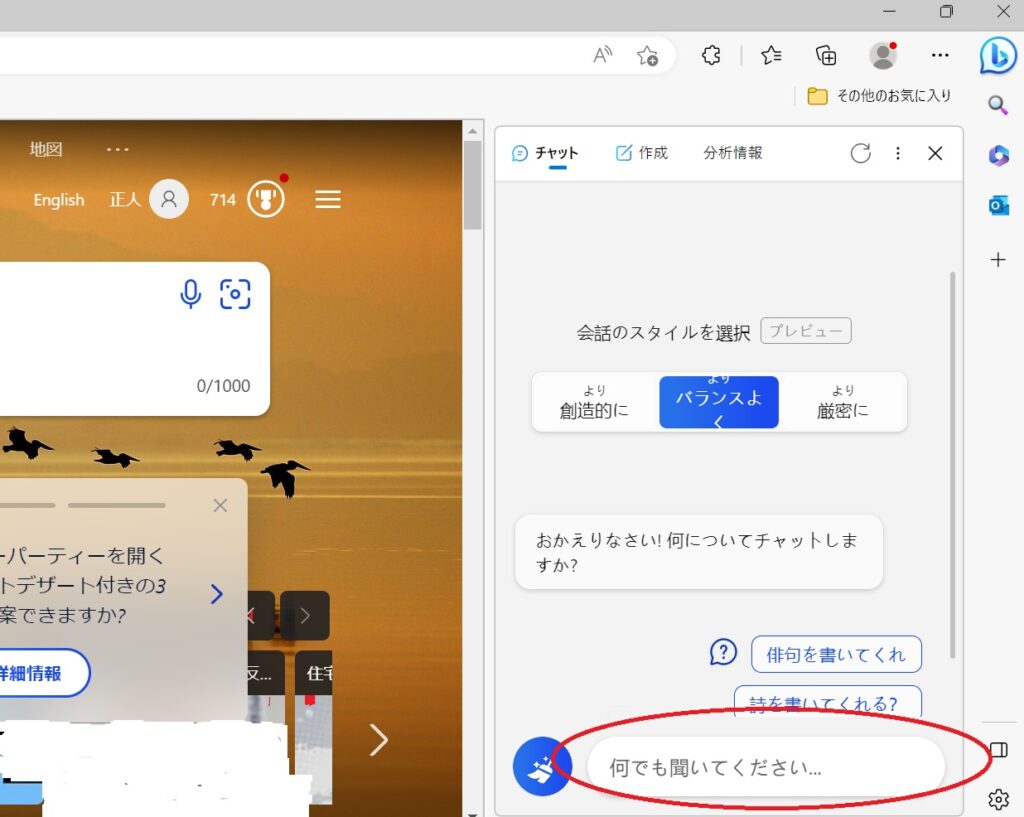The height and width of the screenshot is (817, 1024).
Task: Select the バランスよく conversation style
Action: pyautogui.click(x=718, y=402)
